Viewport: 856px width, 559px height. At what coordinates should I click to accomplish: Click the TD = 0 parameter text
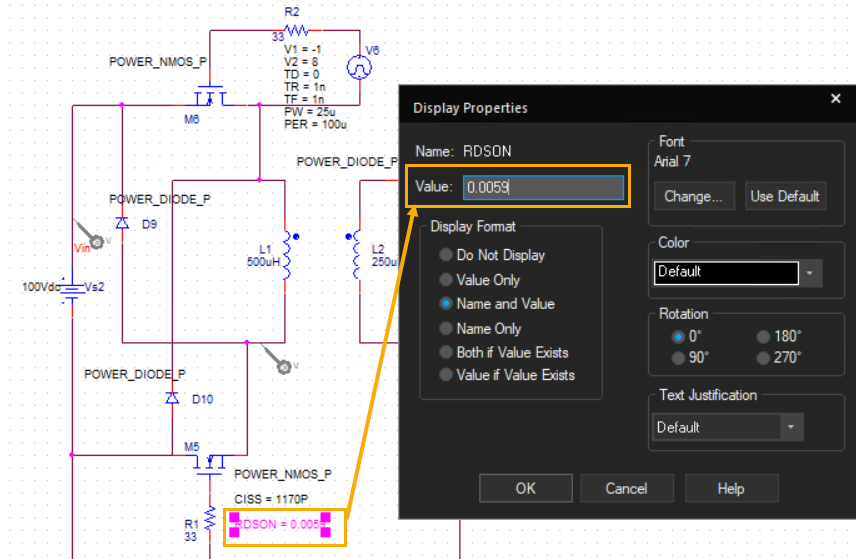(301, 74)
